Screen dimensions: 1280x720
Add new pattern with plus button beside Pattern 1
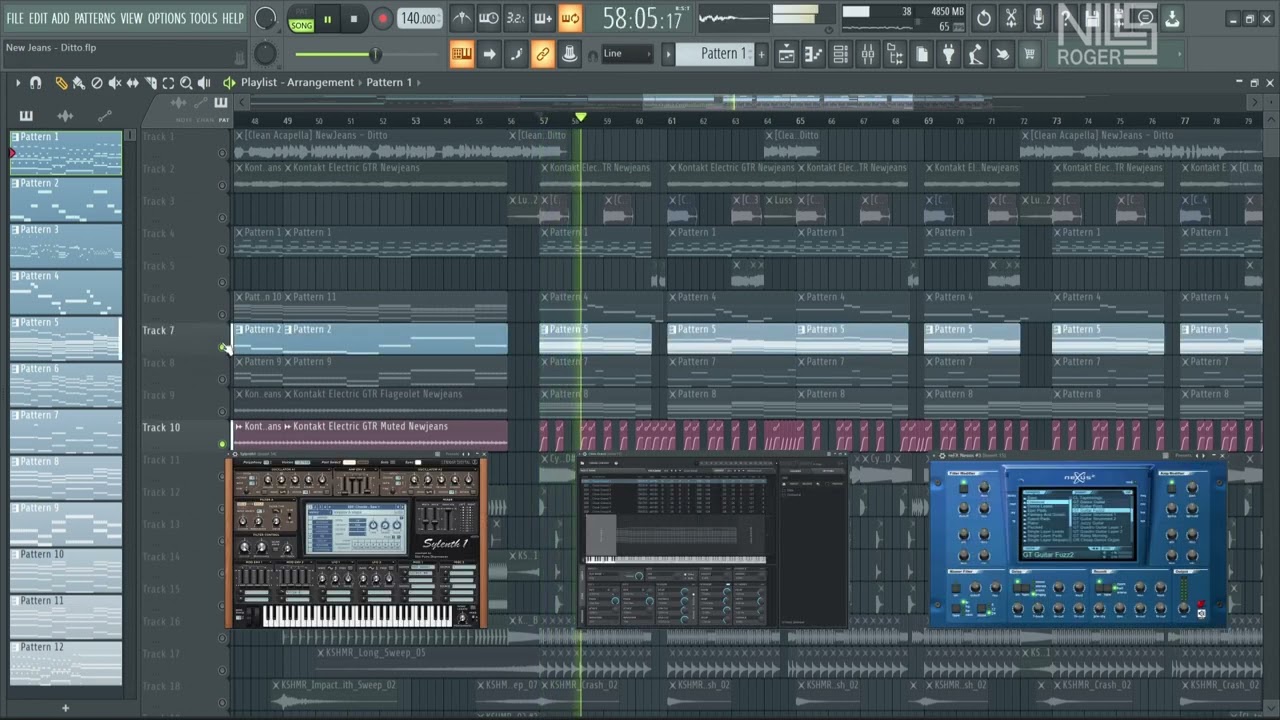(762, 54)
